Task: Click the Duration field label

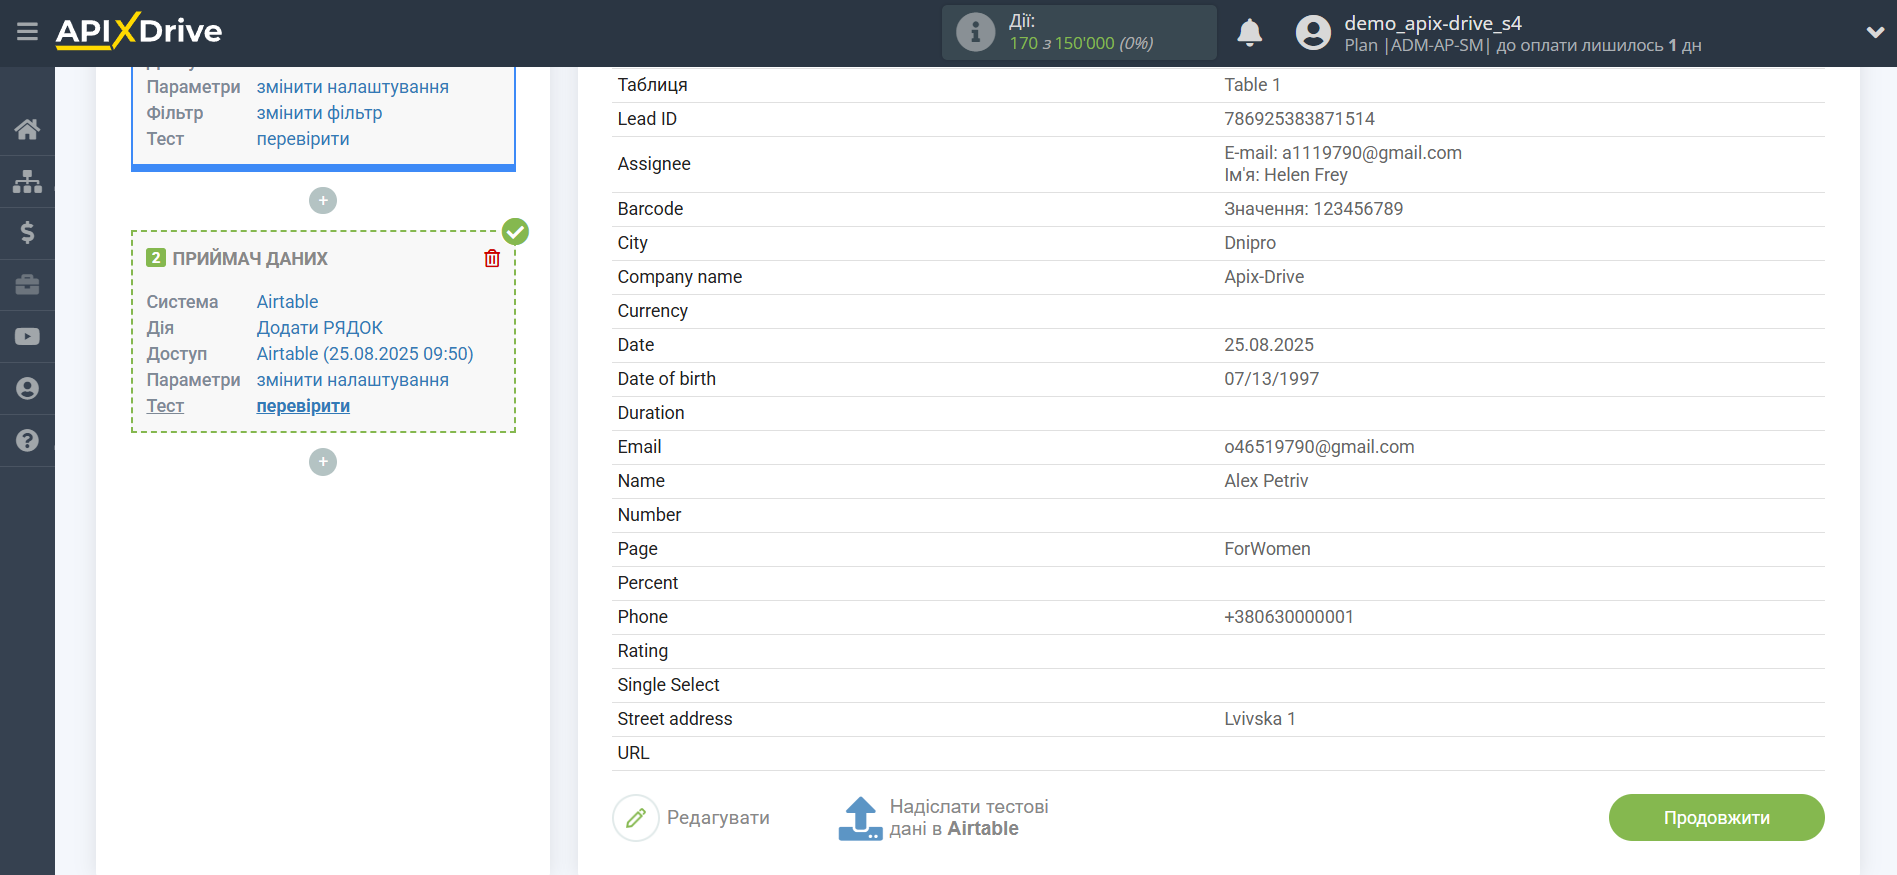Action: click(x=651, y=413)
